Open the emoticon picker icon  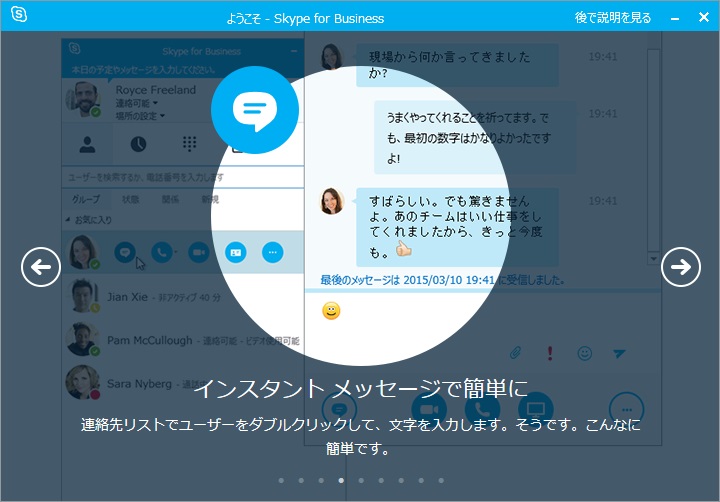(x=584, y=353)
